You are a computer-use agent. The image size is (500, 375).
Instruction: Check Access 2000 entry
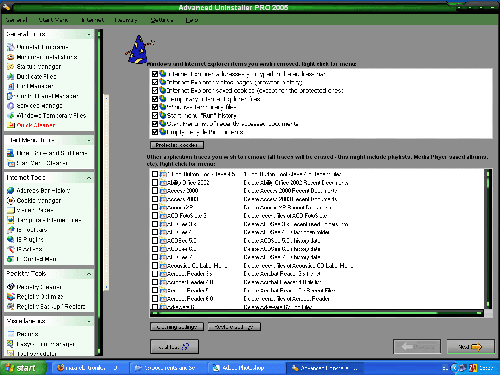pos(155,191)
